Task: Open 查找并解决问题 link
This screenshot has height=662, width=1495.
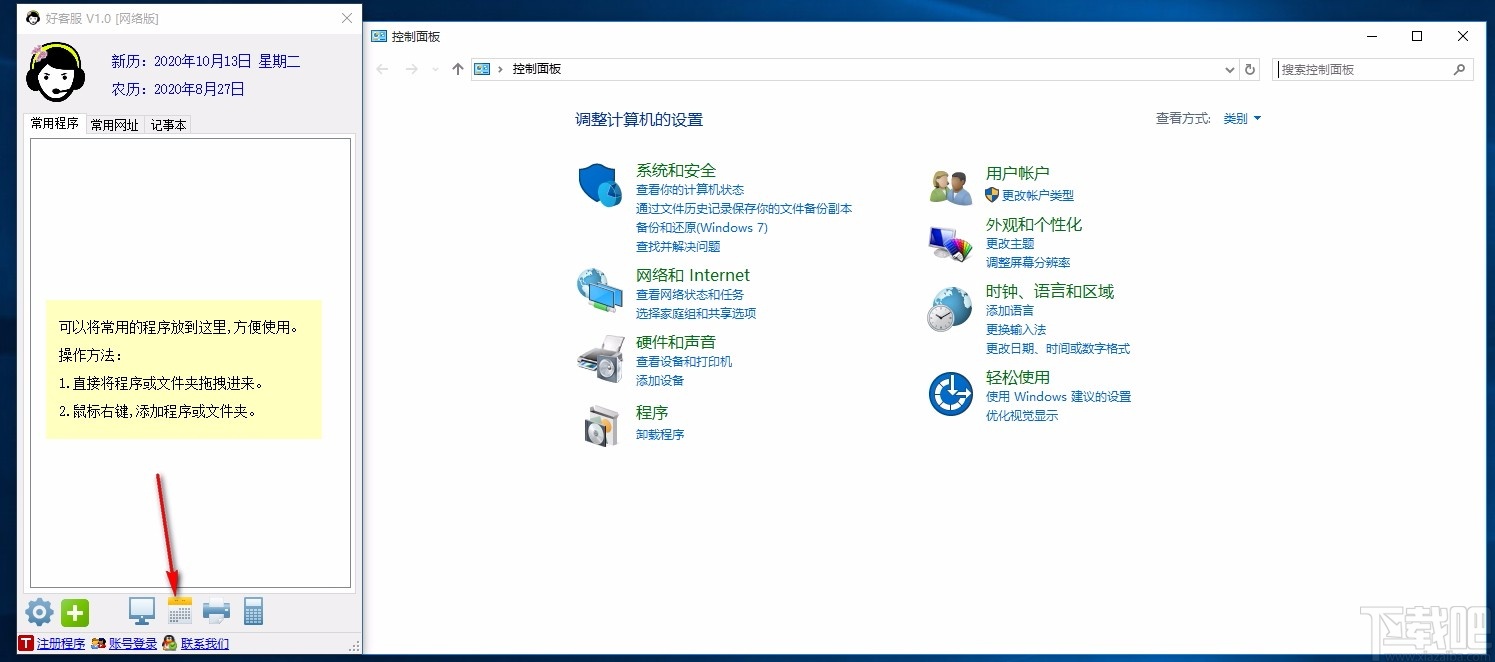Action: pos(678,246)
